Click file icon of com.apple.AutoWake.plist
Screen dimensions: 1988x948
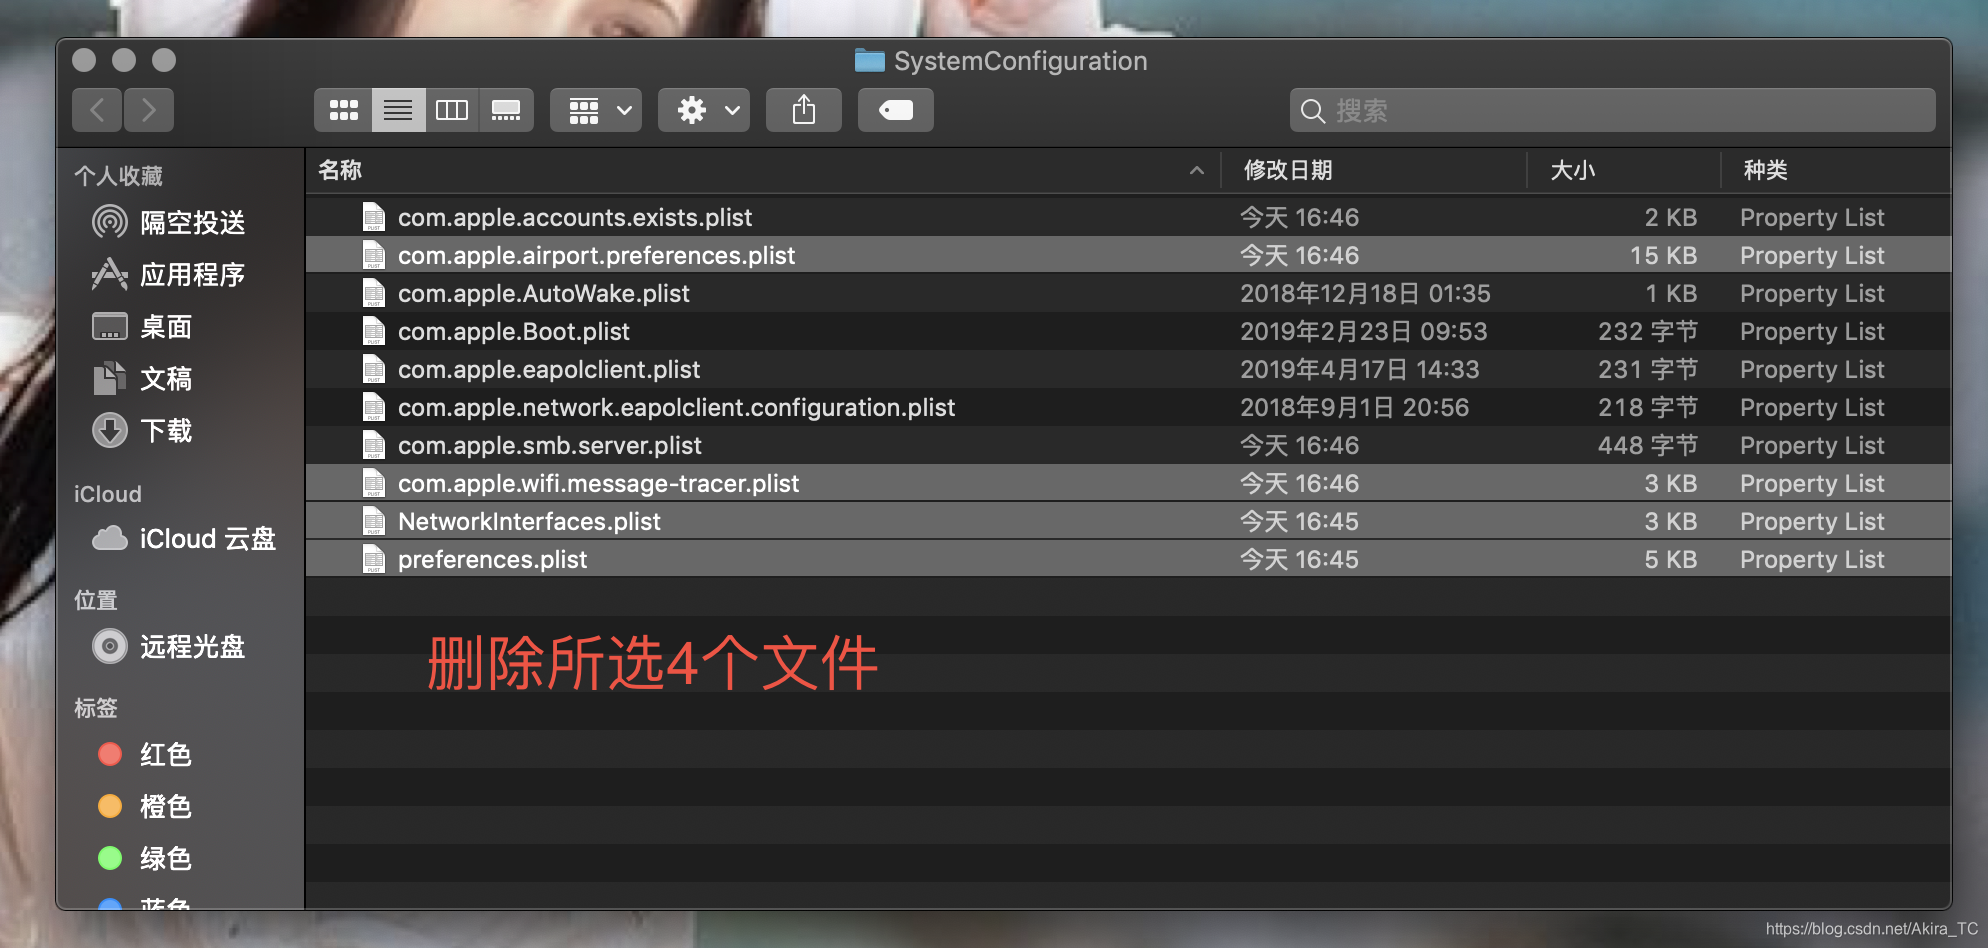pos(373,293)
